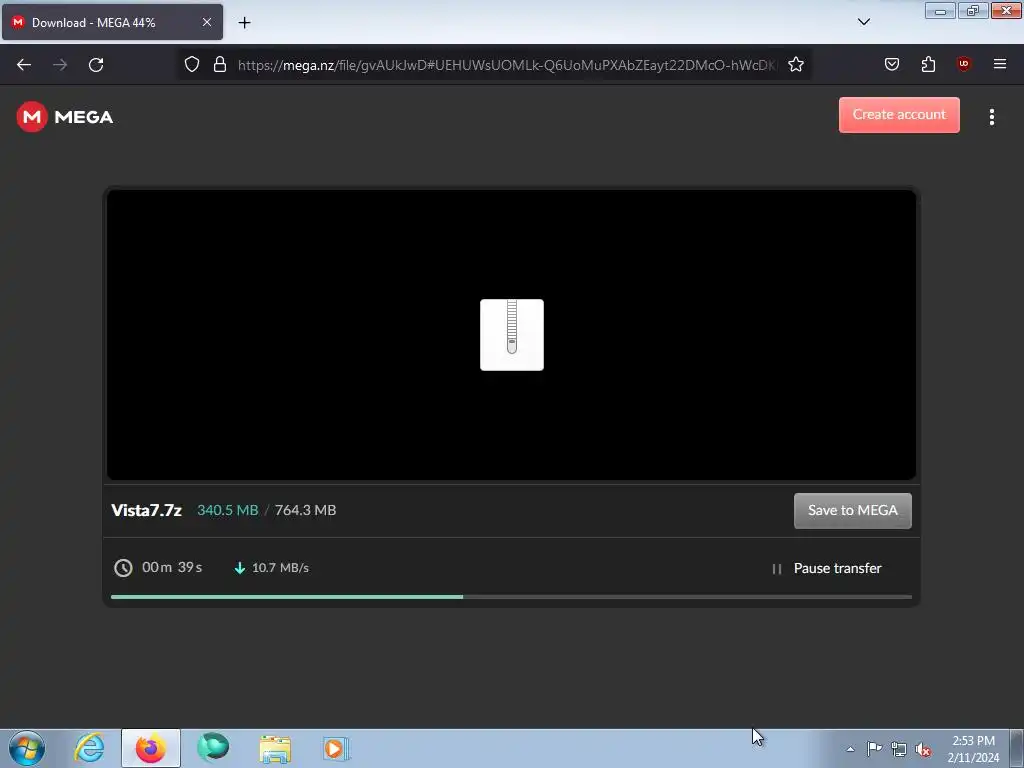Click the Create account button

tap(899, 115)
